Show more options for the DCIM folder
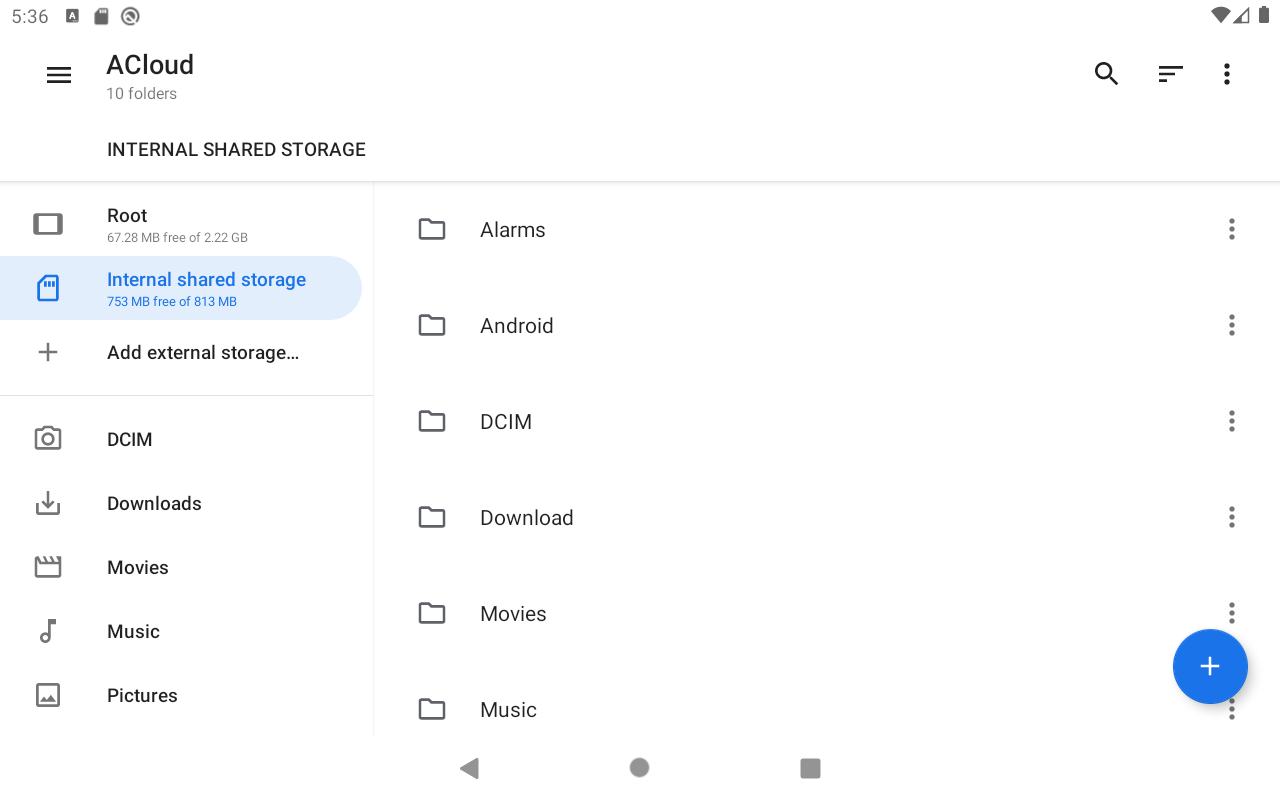Screen dimensions: 1280x800 click(1232, 422)
